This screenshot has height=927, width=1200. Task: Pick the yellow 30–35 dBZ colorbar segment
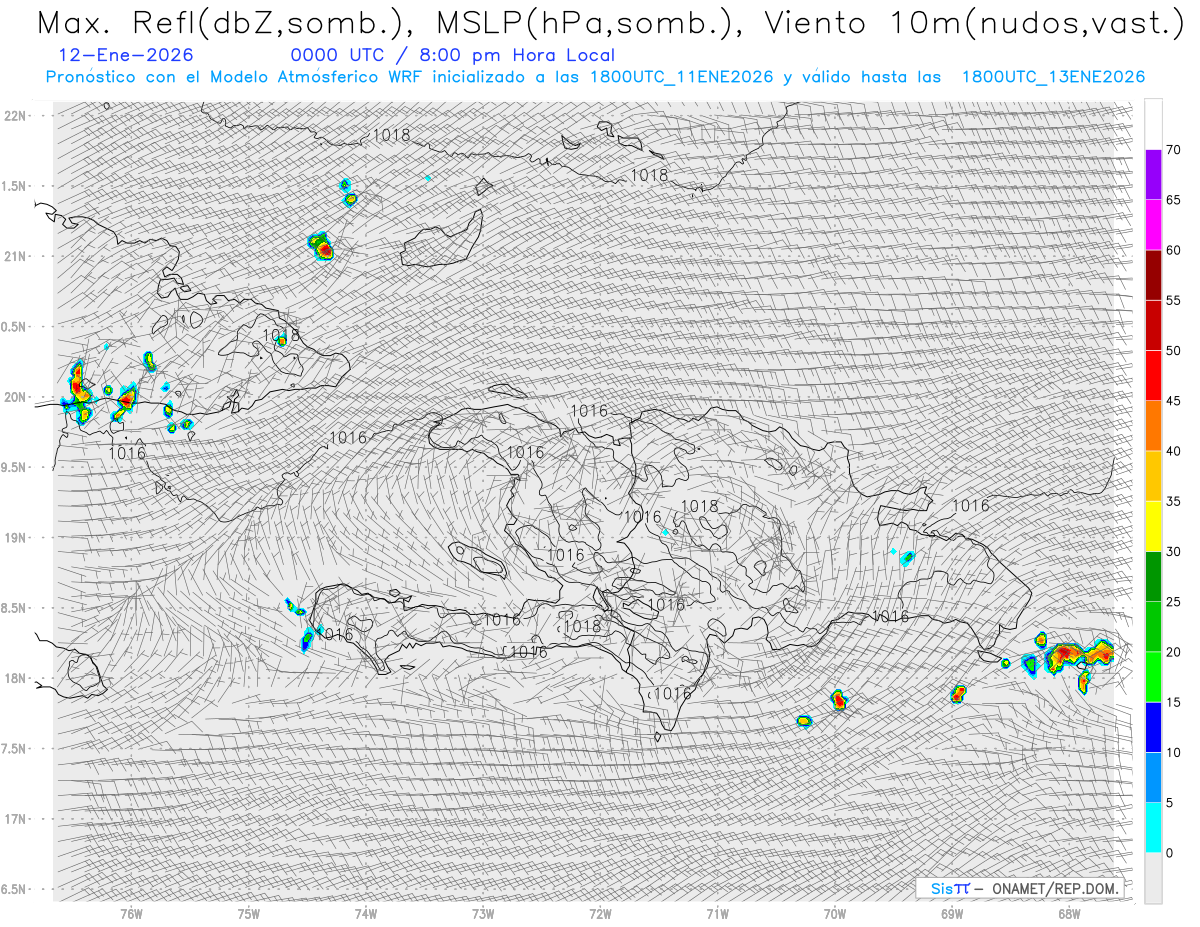click(1153, 526)
